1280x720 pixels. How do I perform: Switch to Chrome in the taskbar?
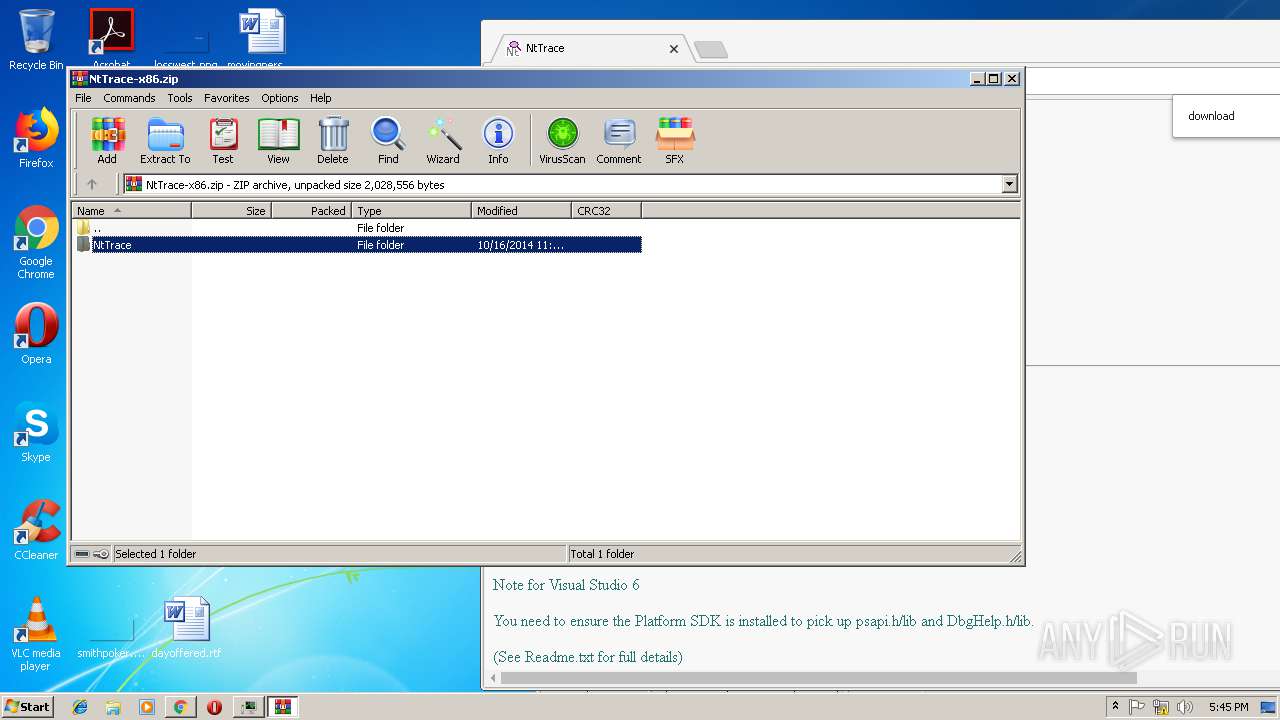coord(180,707)
